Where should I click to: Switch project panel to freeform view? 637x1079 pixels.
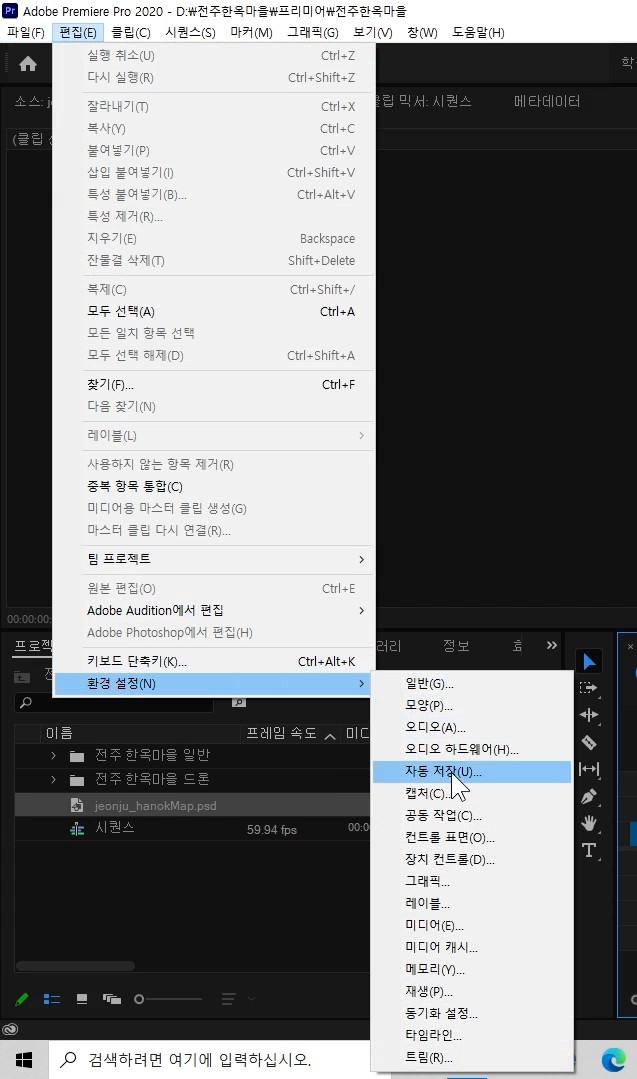tap(111, 998)
